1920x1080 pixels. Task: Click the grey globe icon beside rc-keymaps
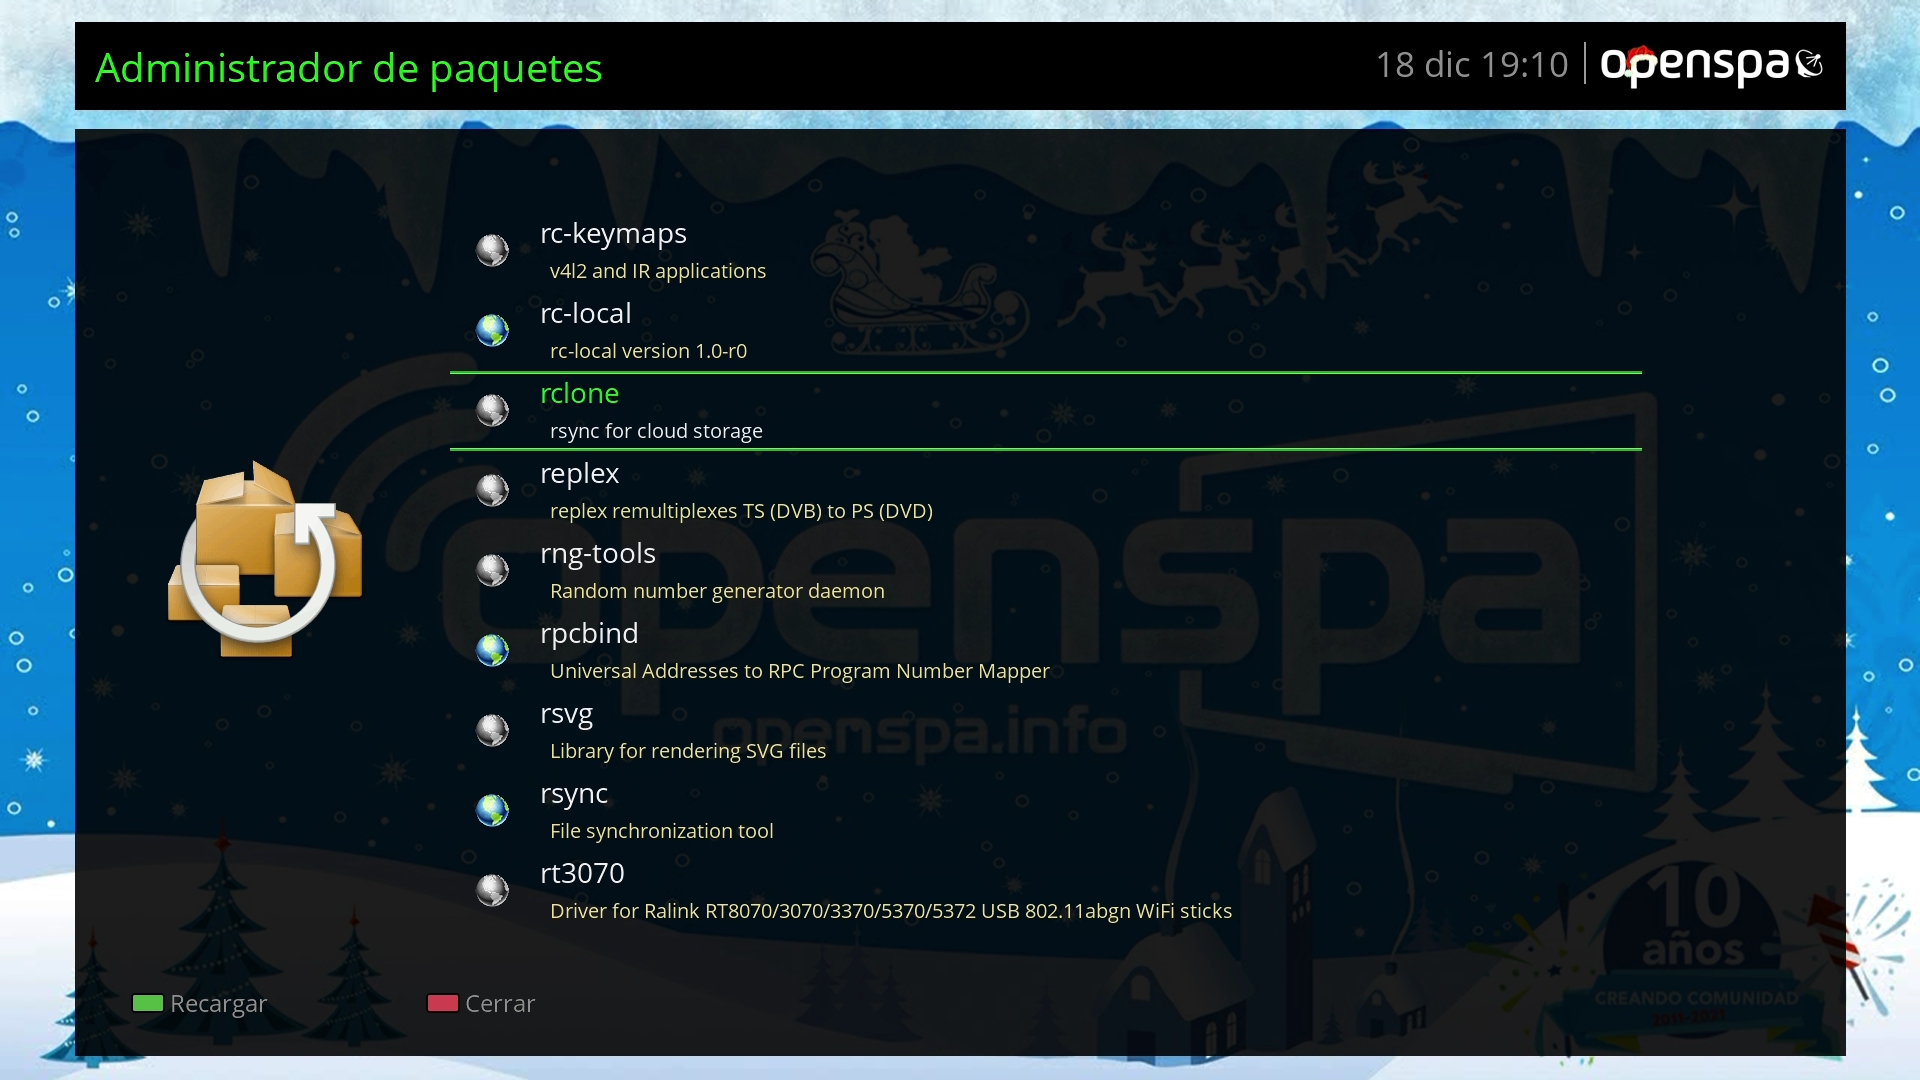click(492, 250)
